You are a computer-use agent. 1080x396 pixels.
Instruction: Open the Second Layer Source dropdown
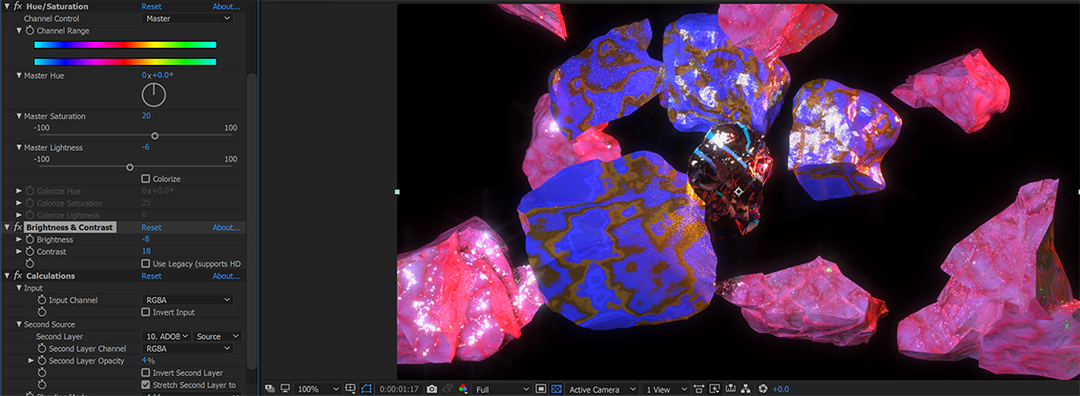point(217,336)
